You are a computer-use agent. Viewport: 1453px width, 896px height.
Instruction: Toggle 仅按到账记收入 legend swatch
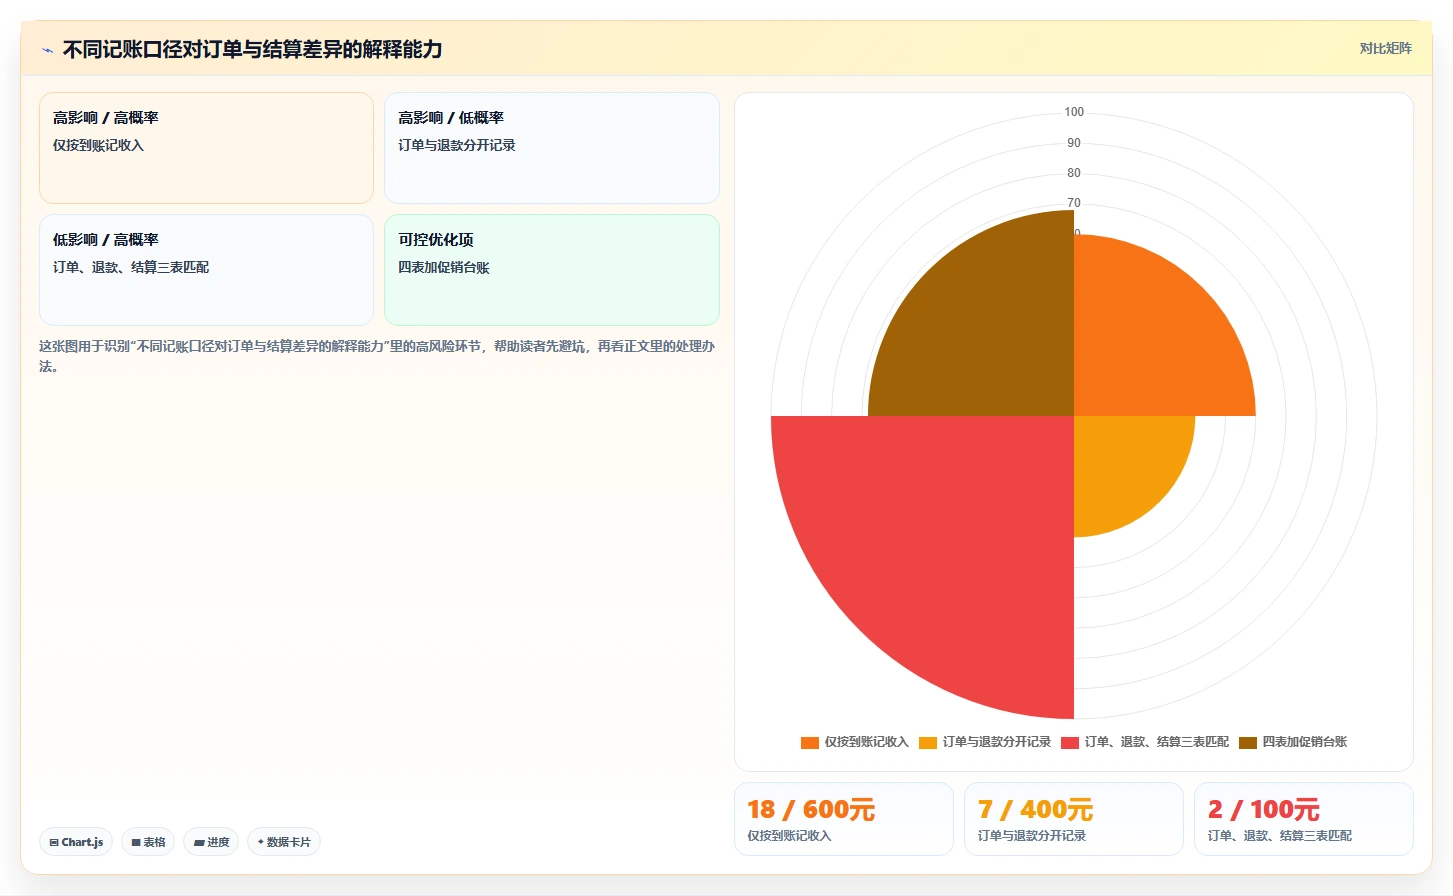pos(810,742)
